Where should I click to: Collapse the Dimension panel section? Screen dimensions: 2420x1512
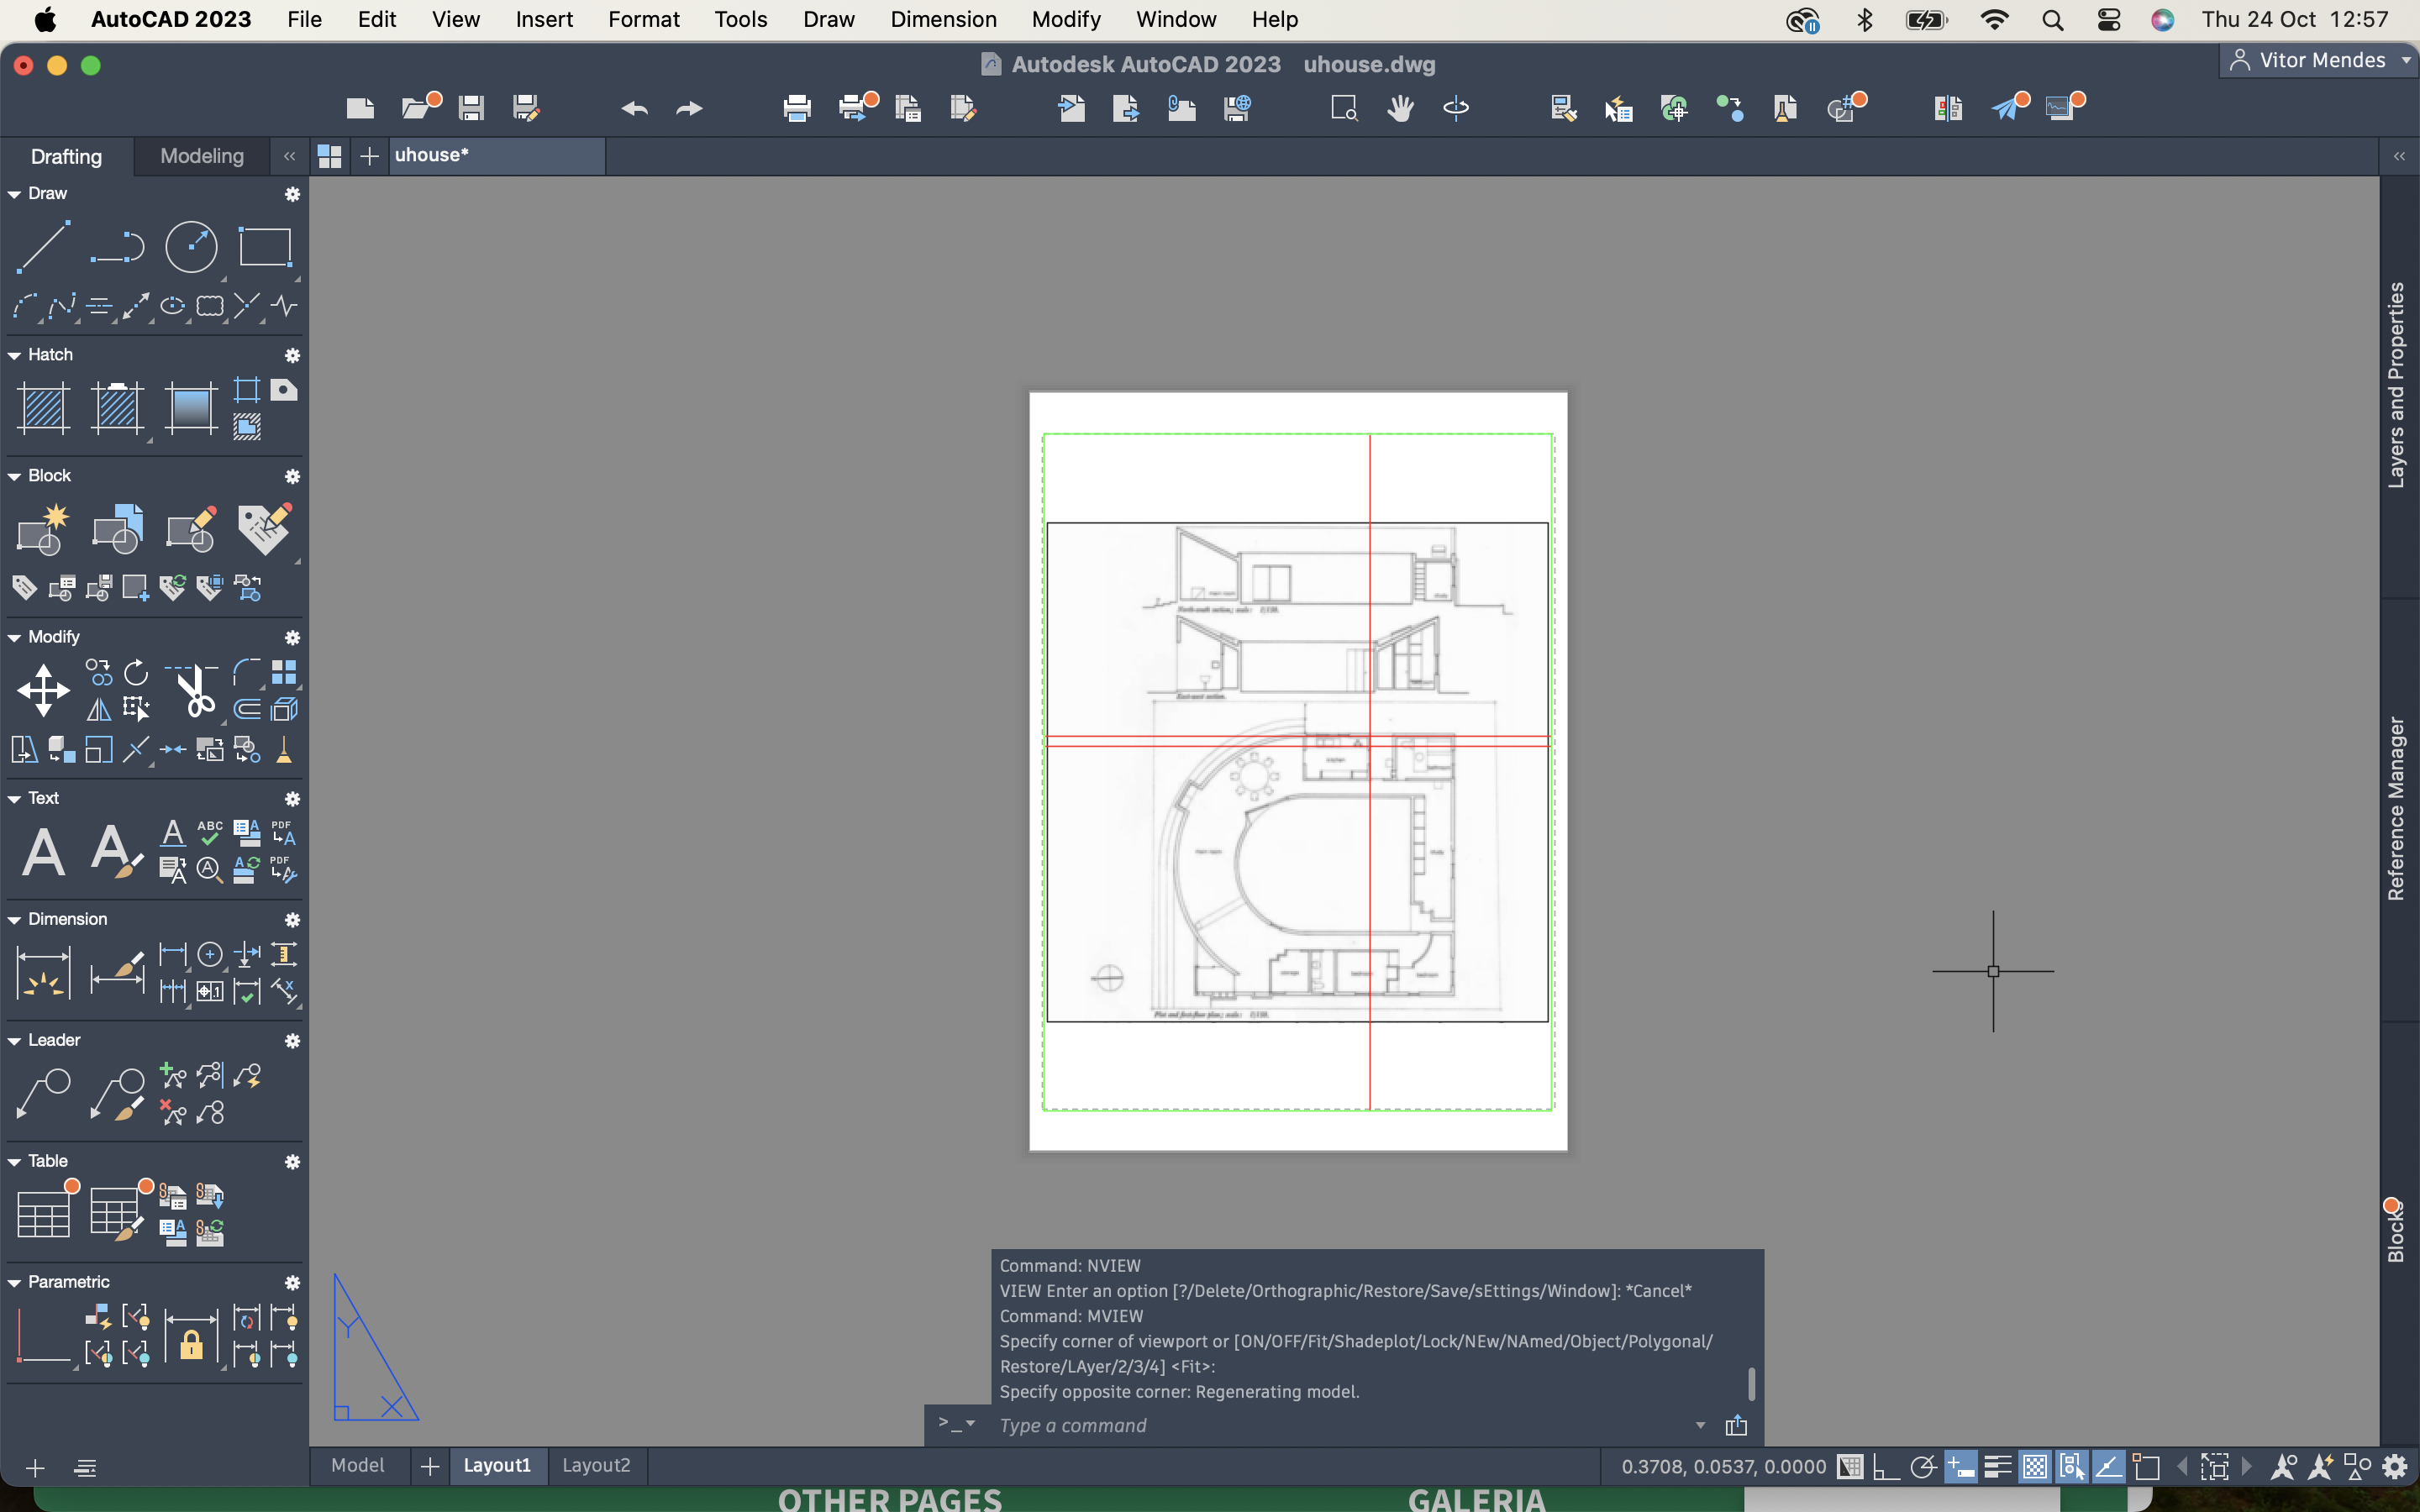tap(14, 919)
